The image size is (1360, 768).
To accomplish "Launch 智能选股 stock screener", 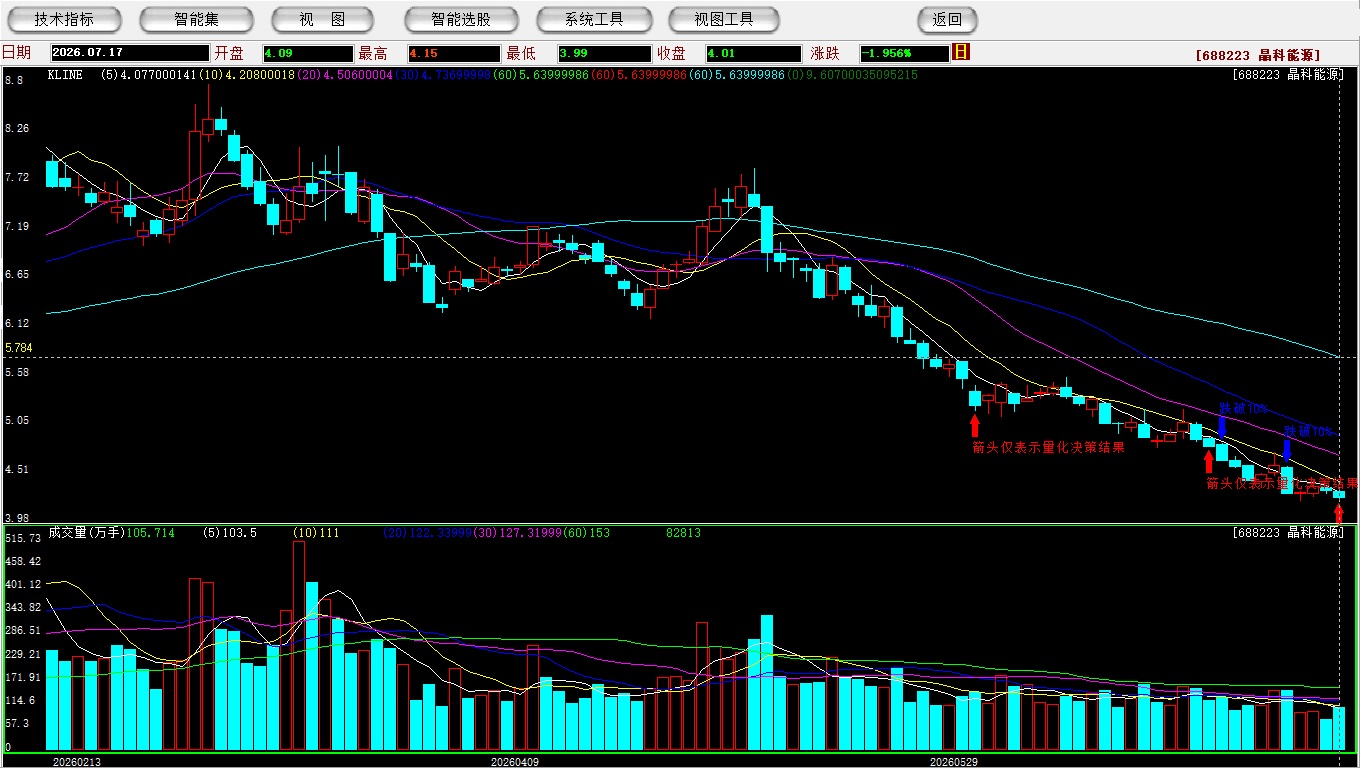I will pyautogui.click(x=461, y=19).
